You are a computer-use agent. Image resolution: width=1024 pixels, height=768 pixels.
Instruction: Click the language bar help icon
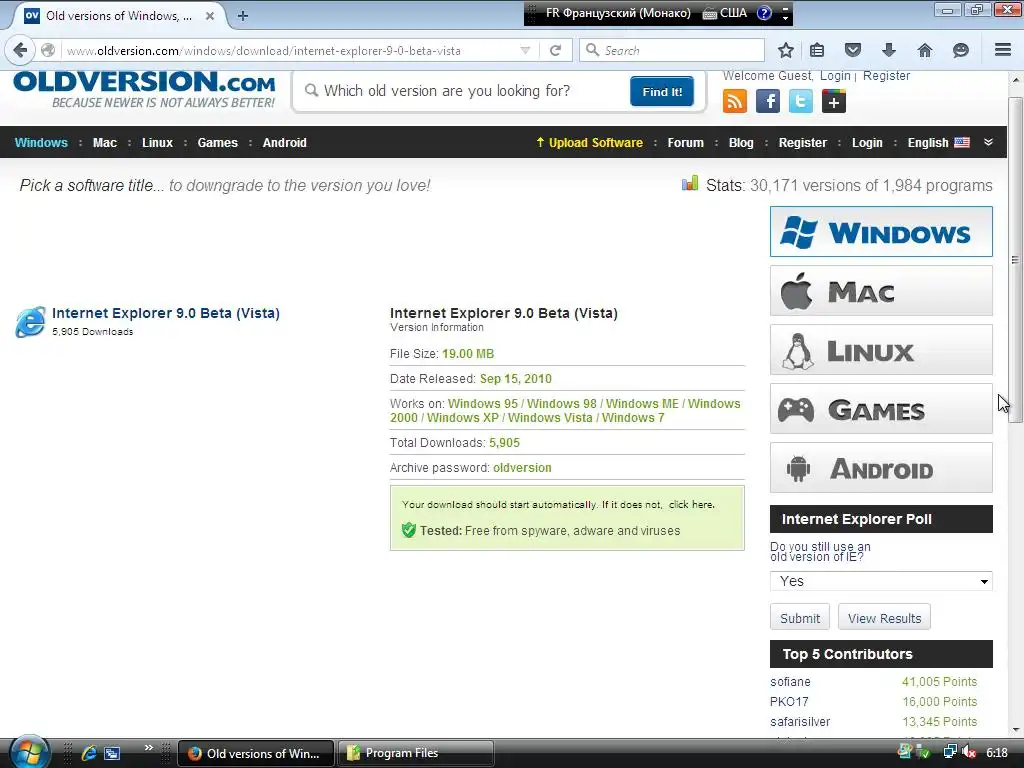click(x=764, y=13)
